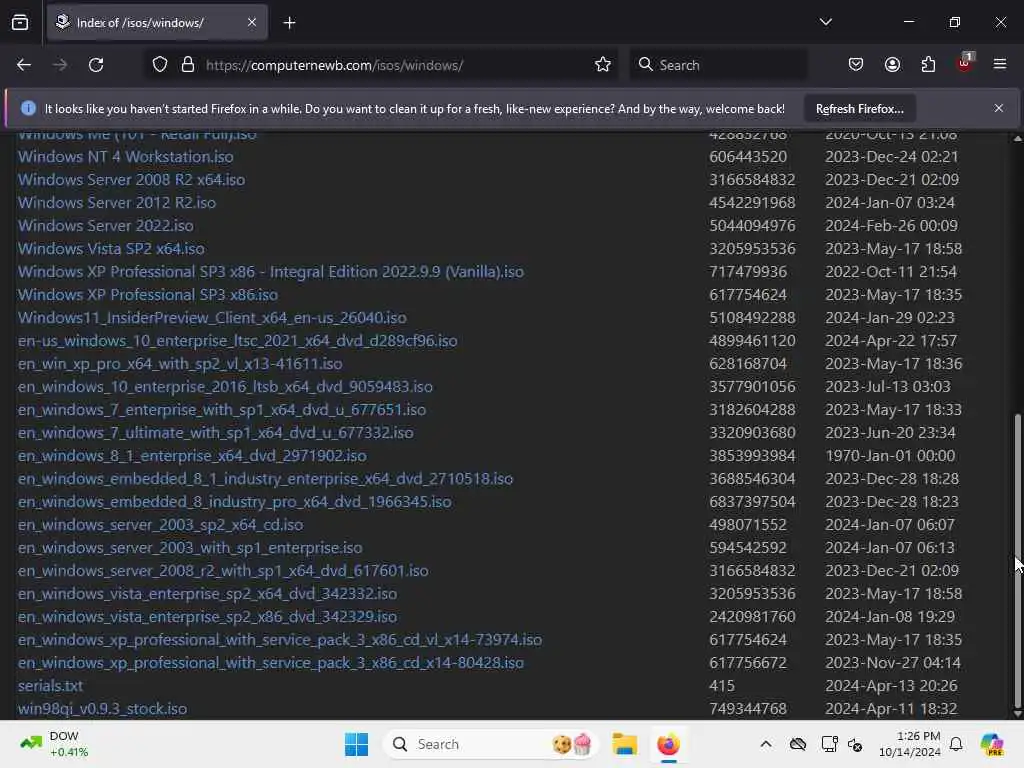Open en_windows_8_1_enterprise_x64 iso link
The image size is (1024, 768).
click(x=192, y=456)
